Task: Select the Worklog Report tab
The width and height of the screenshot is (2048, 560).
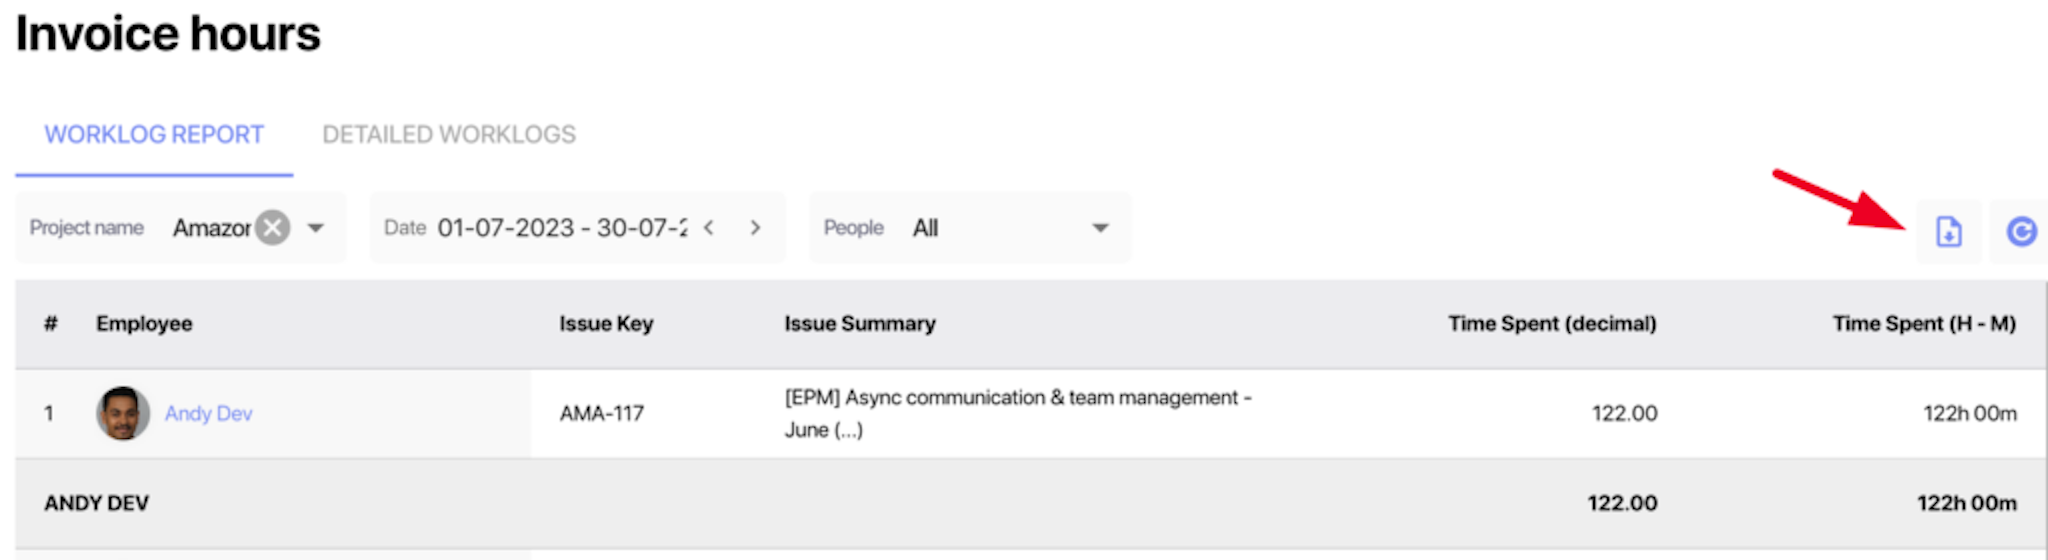Action: (154, 135)
